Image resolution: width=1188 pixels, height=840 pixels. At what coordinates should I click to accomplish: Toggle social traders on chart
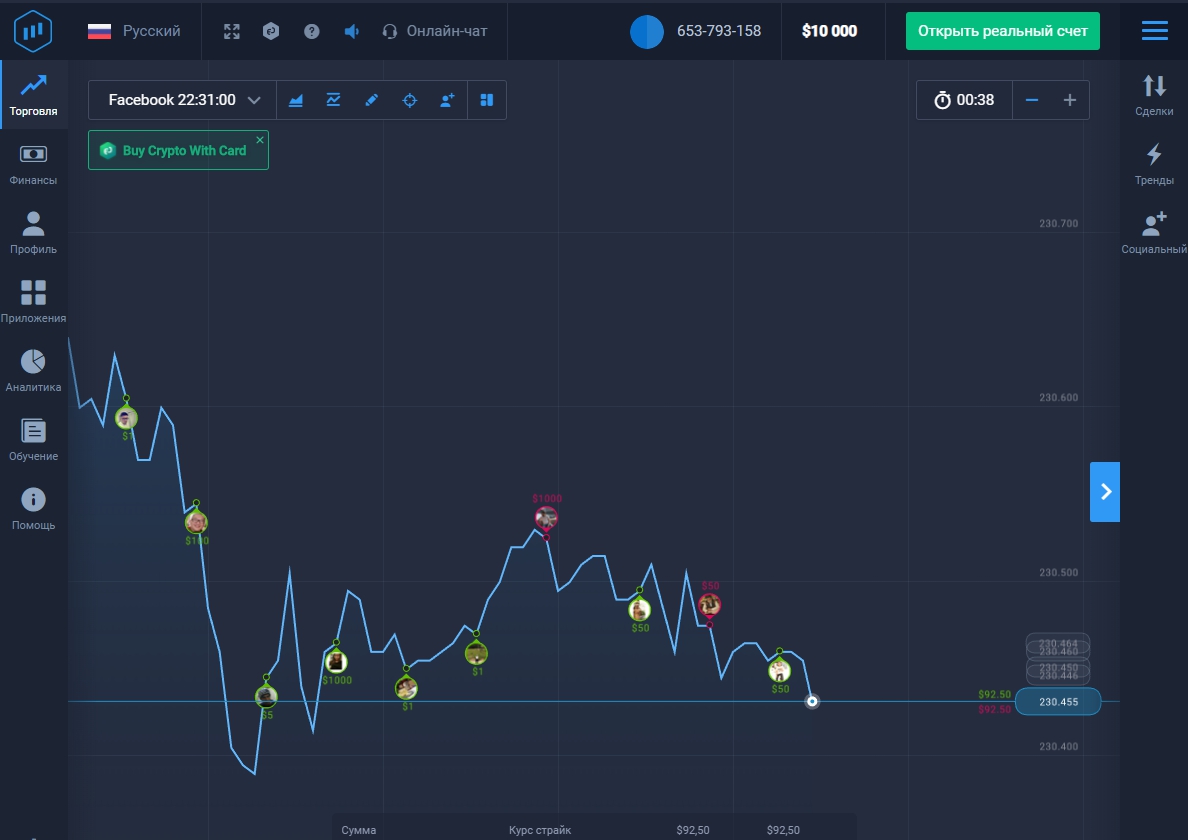447,100
